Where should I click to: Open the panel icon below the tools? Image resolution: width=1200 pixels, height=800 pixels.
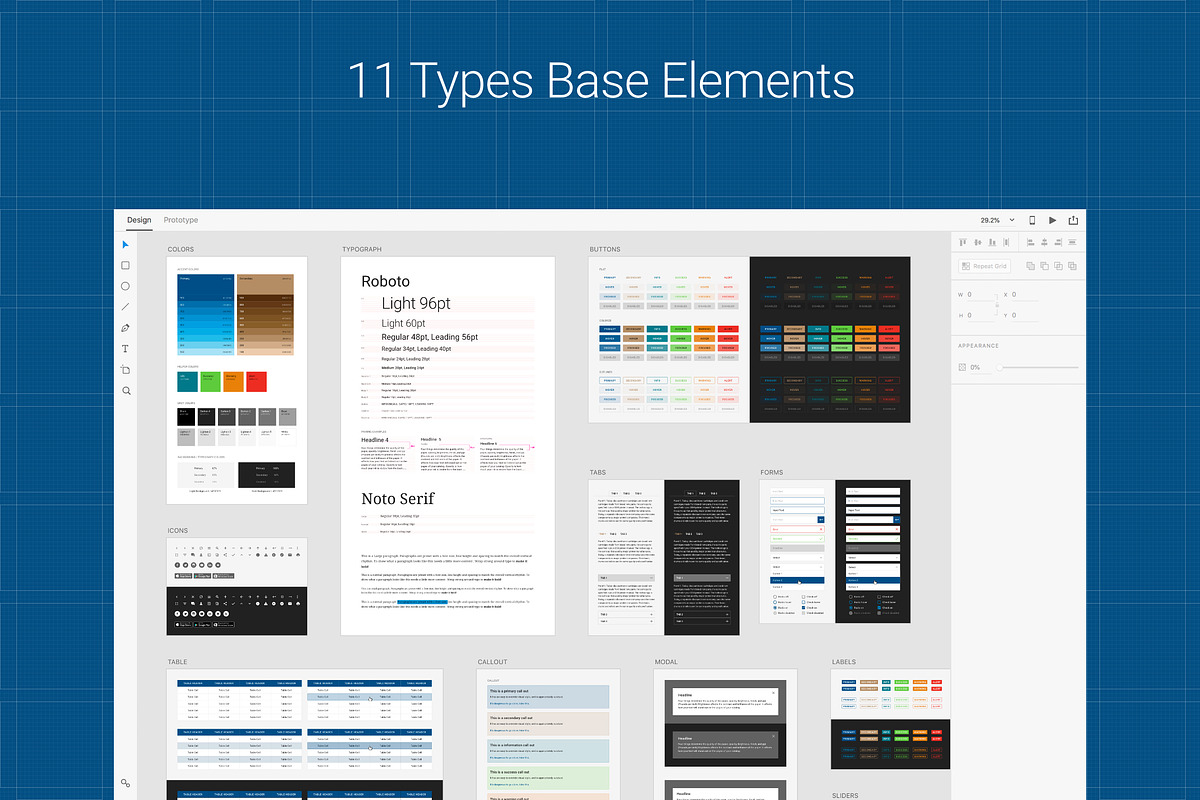pos(126,784)
